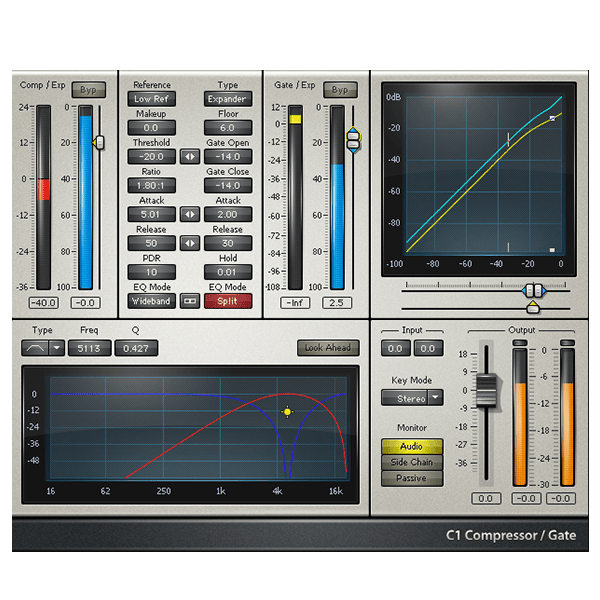Select the Audio monitor option
Screen dimensions: 600x600
coord(412,447)
